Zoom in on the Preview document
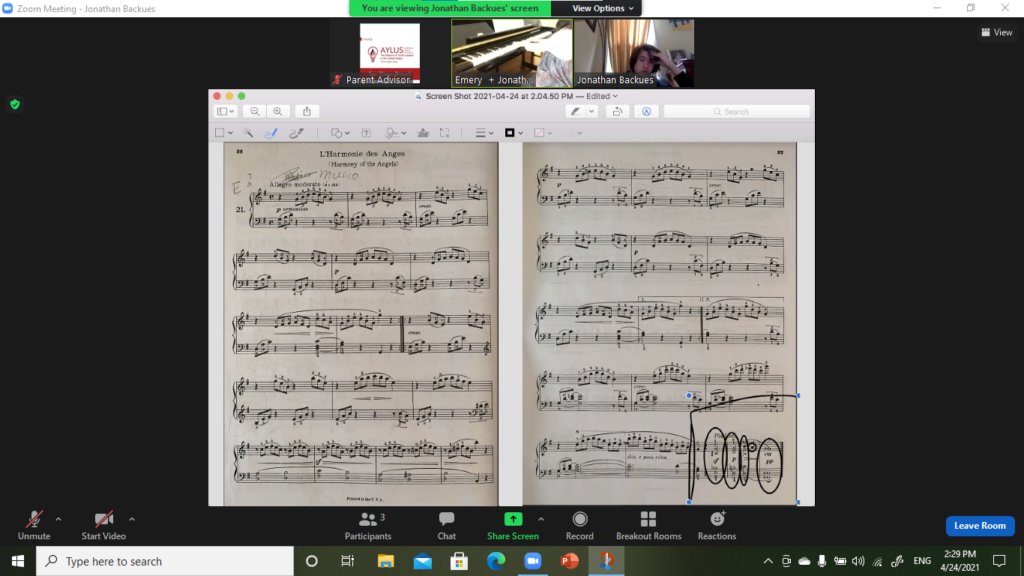1024x576 pixels. tap(278, 112)
